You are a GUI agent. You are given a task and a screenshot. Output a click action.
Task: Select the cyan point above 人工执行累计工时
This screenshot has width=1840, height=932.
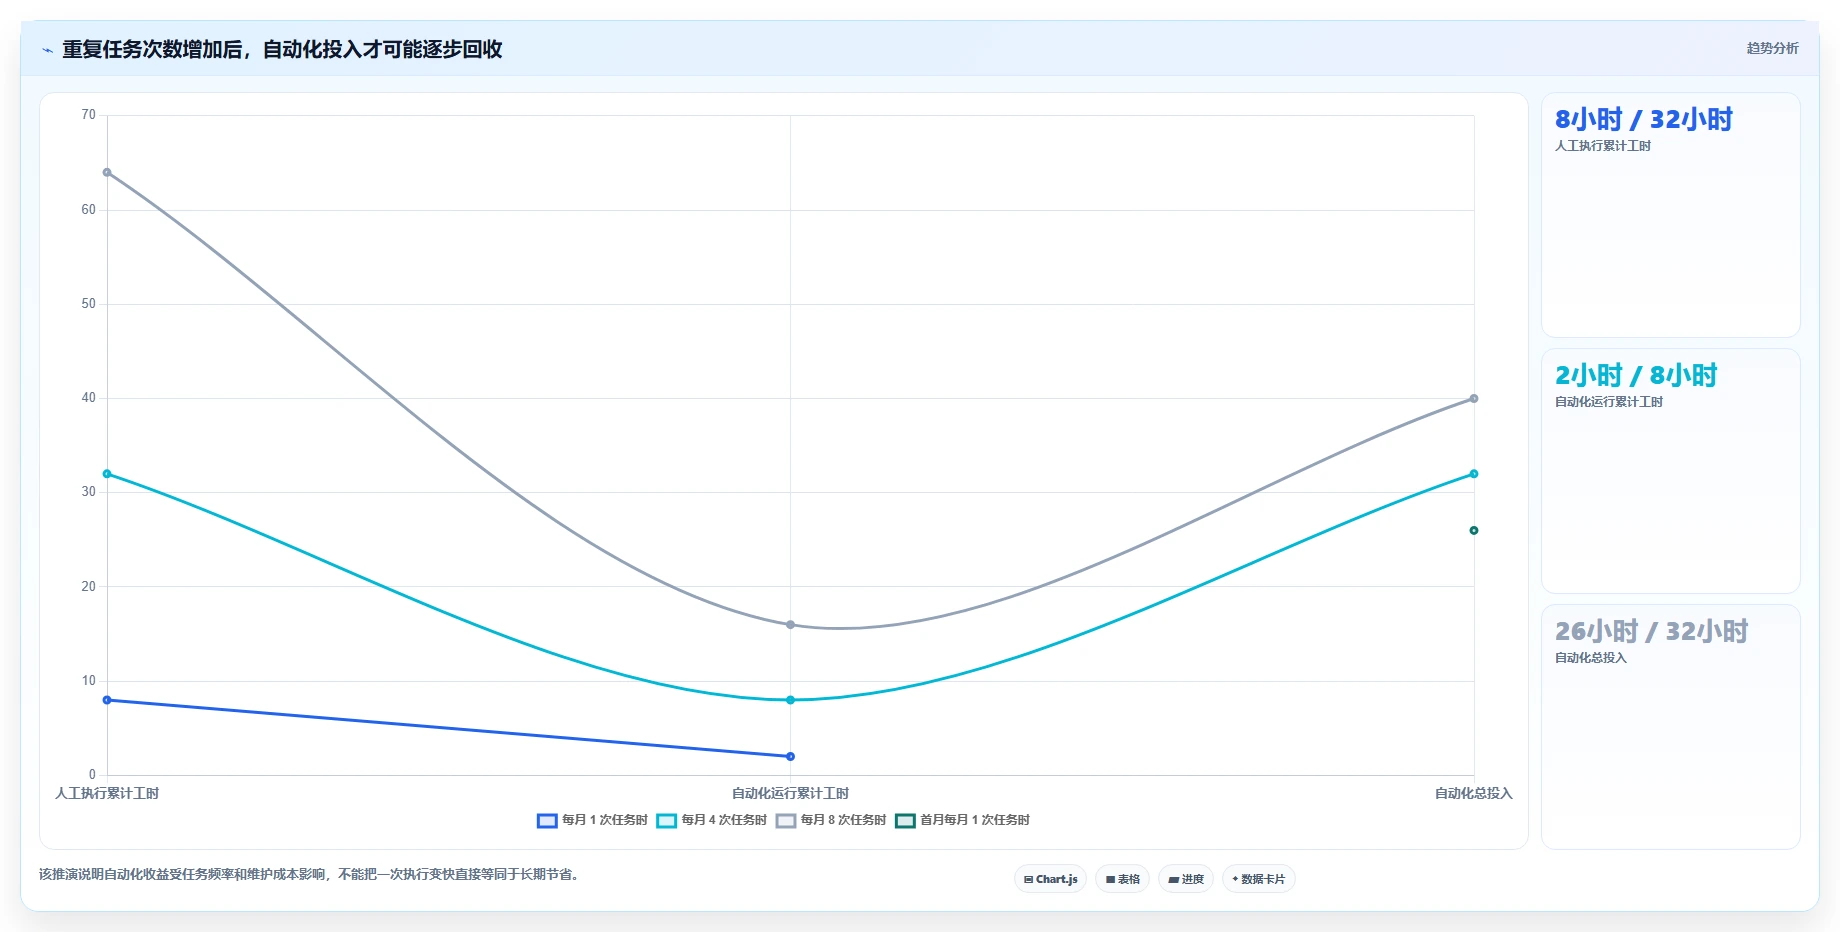[x=107, y=474]
